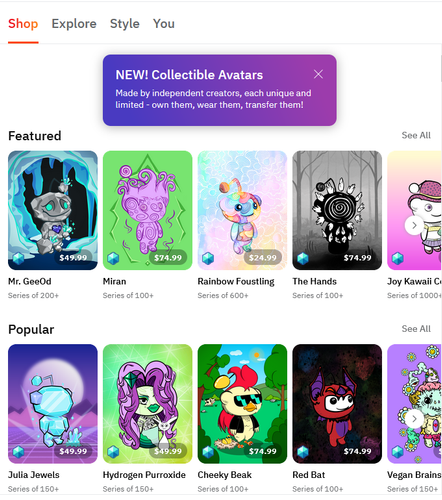Open the Joy Kawaii avatar card
Viewport: 442px width, 500px height.
click(414, 210)
